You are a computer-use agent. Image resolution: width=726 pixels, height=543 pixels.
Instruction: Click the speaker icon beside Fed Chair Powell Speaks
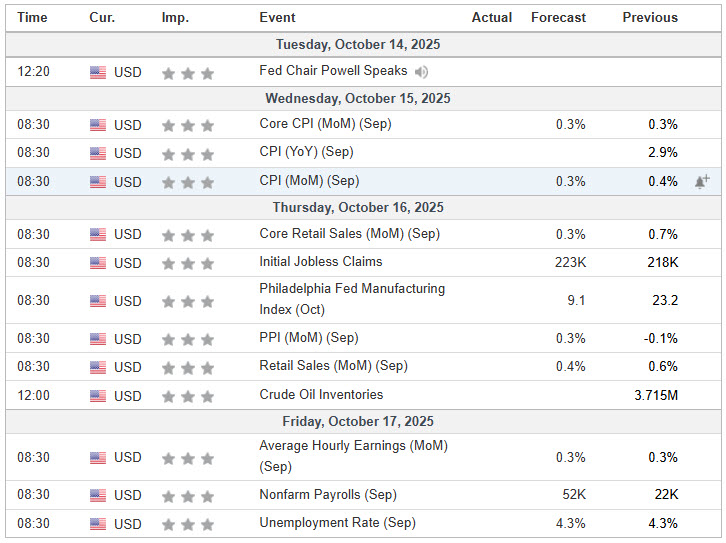[x=422, y=72]
